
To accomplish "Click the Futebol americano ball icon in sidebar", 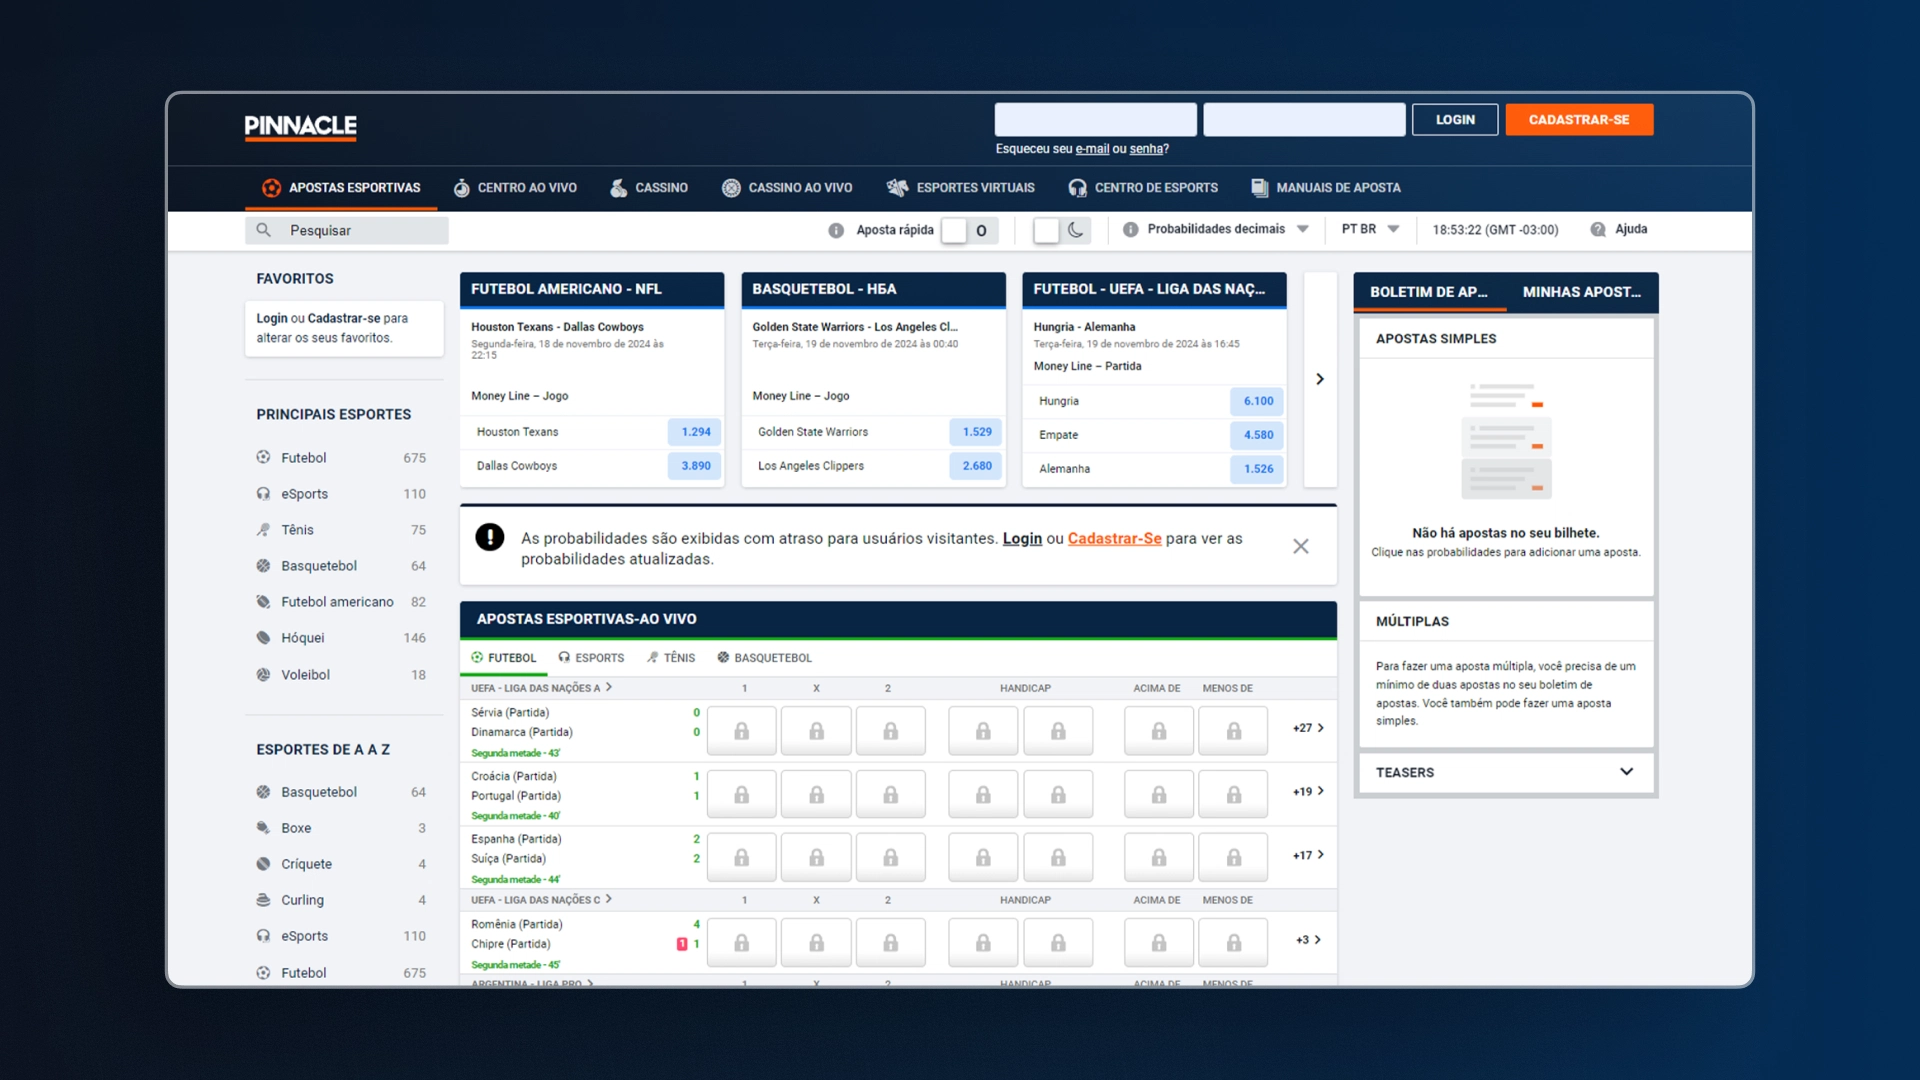I will tap(263, 601).
